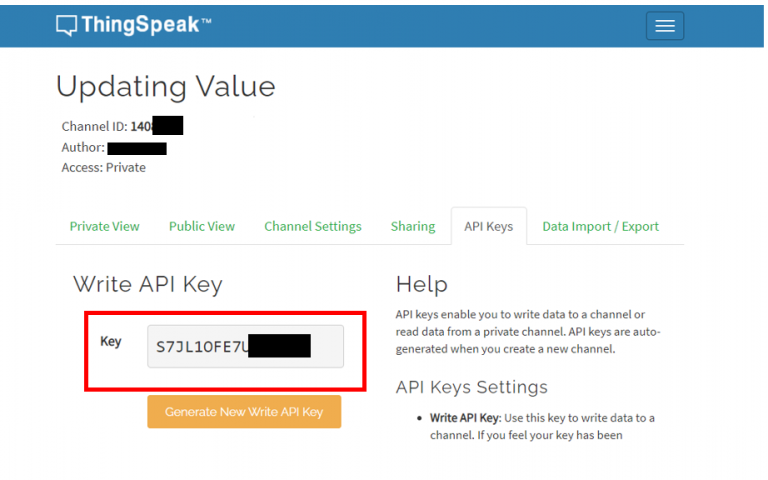Click the Author name text

(x=136, y=148)
